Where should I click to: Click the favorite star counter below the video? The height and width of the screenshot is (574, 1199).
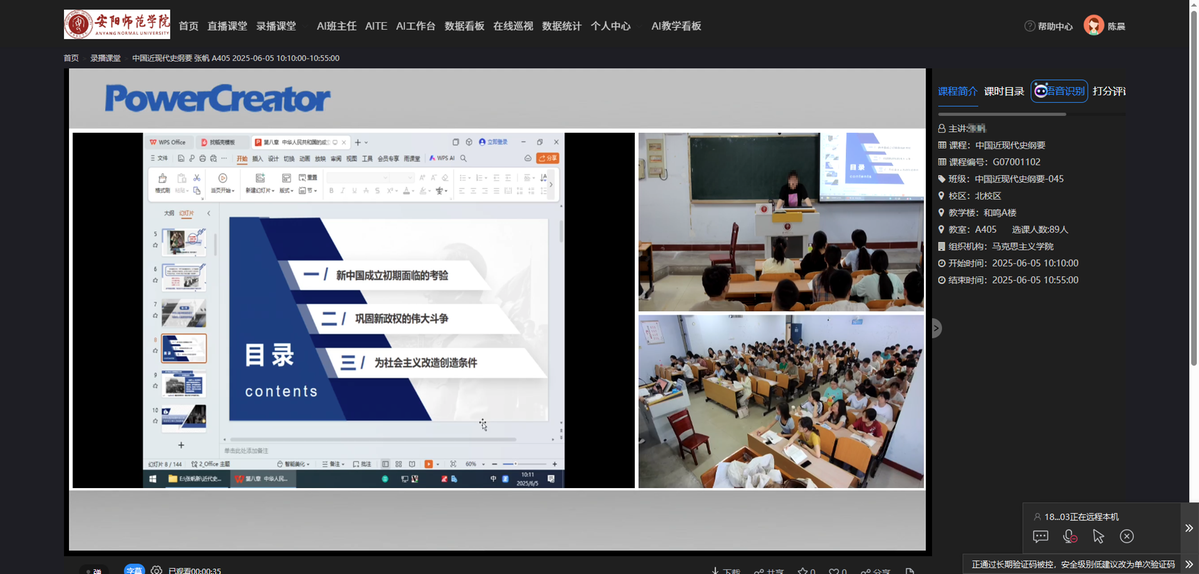click(806, 571)
